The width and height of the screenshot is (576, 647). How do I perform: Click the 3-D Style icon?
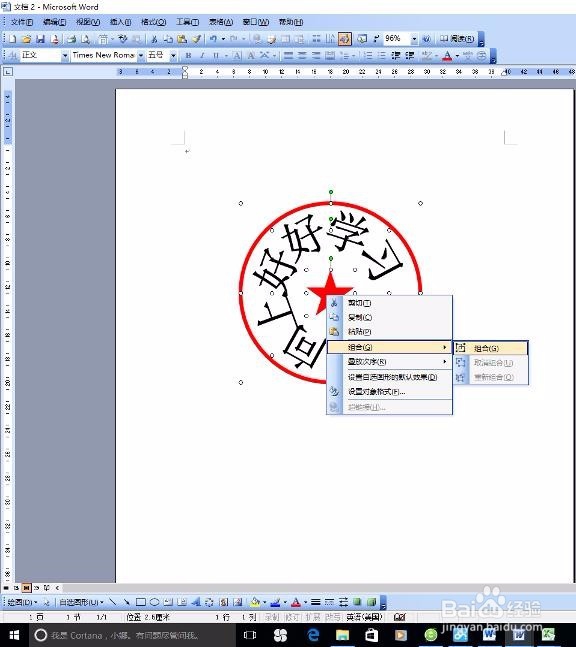[x=371, y=602]
